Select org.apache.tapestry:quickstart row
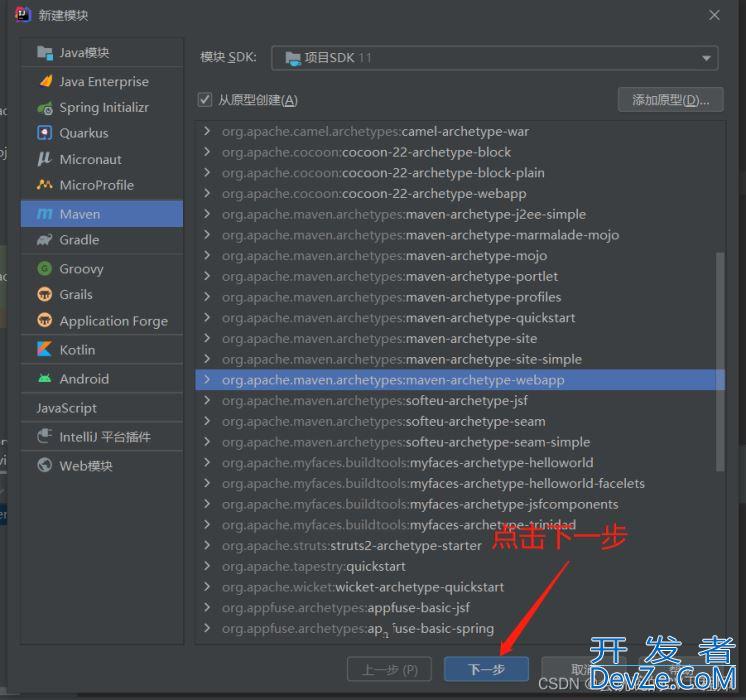The width and height of the screenshot is (746, 700). coord(460,566)
